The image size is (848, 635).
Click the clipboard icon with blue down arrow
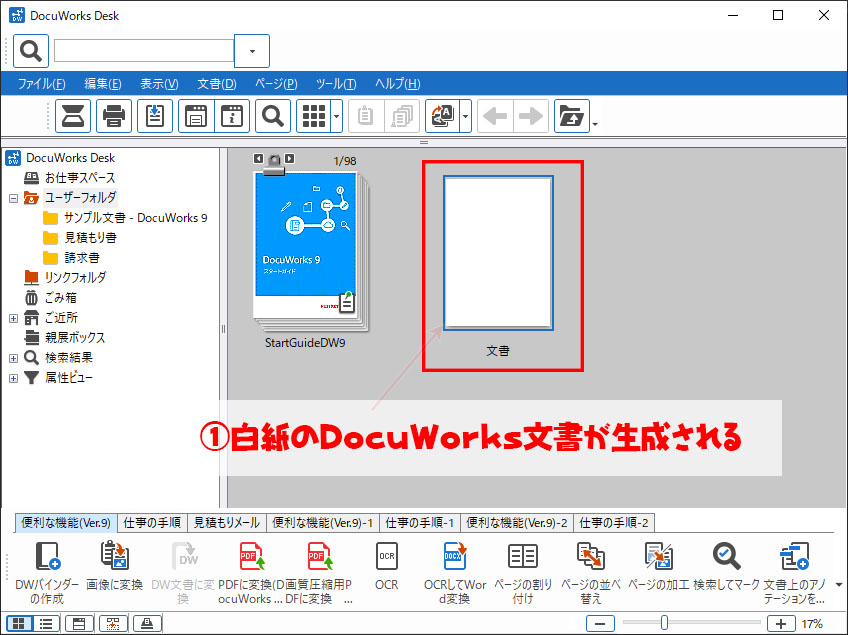[x=155, y=116]
